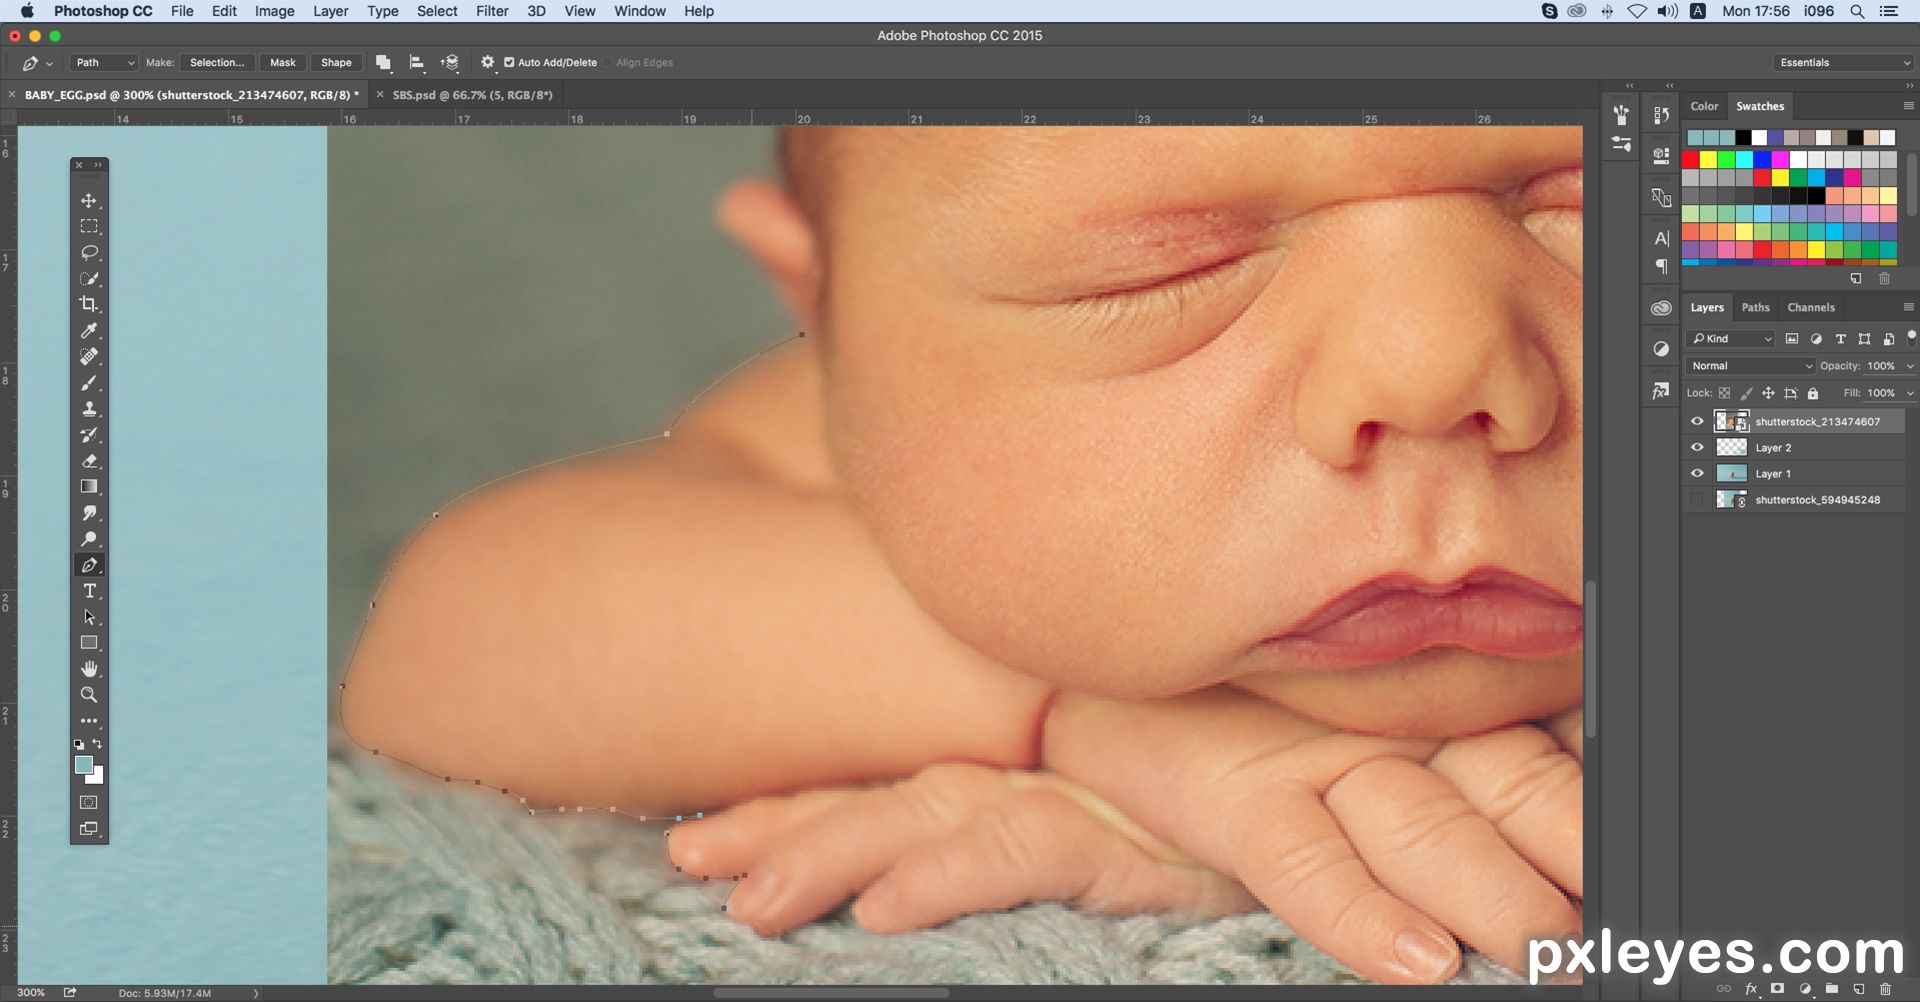1920x1002 pixels.
Task: Open the Edit Toolbar ellipsis icon
Action: [89, 721]
